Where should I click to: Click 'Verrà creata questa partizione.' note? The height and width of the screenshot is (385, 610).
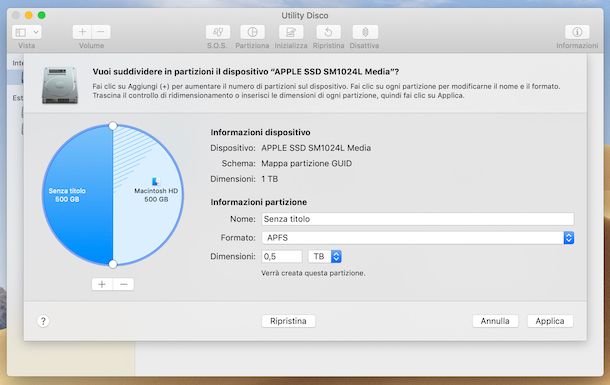pyautogui.click(x=313, y=273)
